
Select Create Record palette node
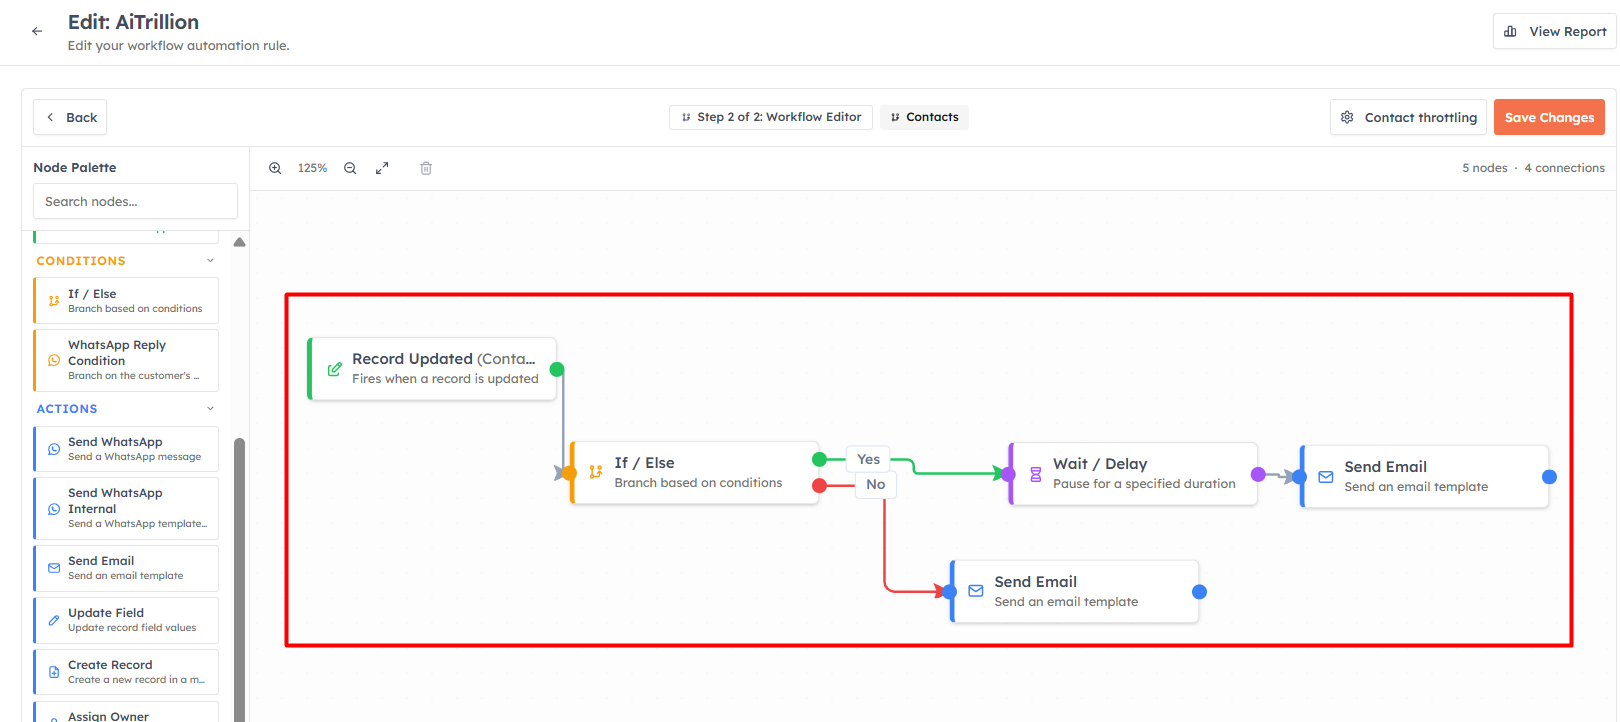pos(126,672)
